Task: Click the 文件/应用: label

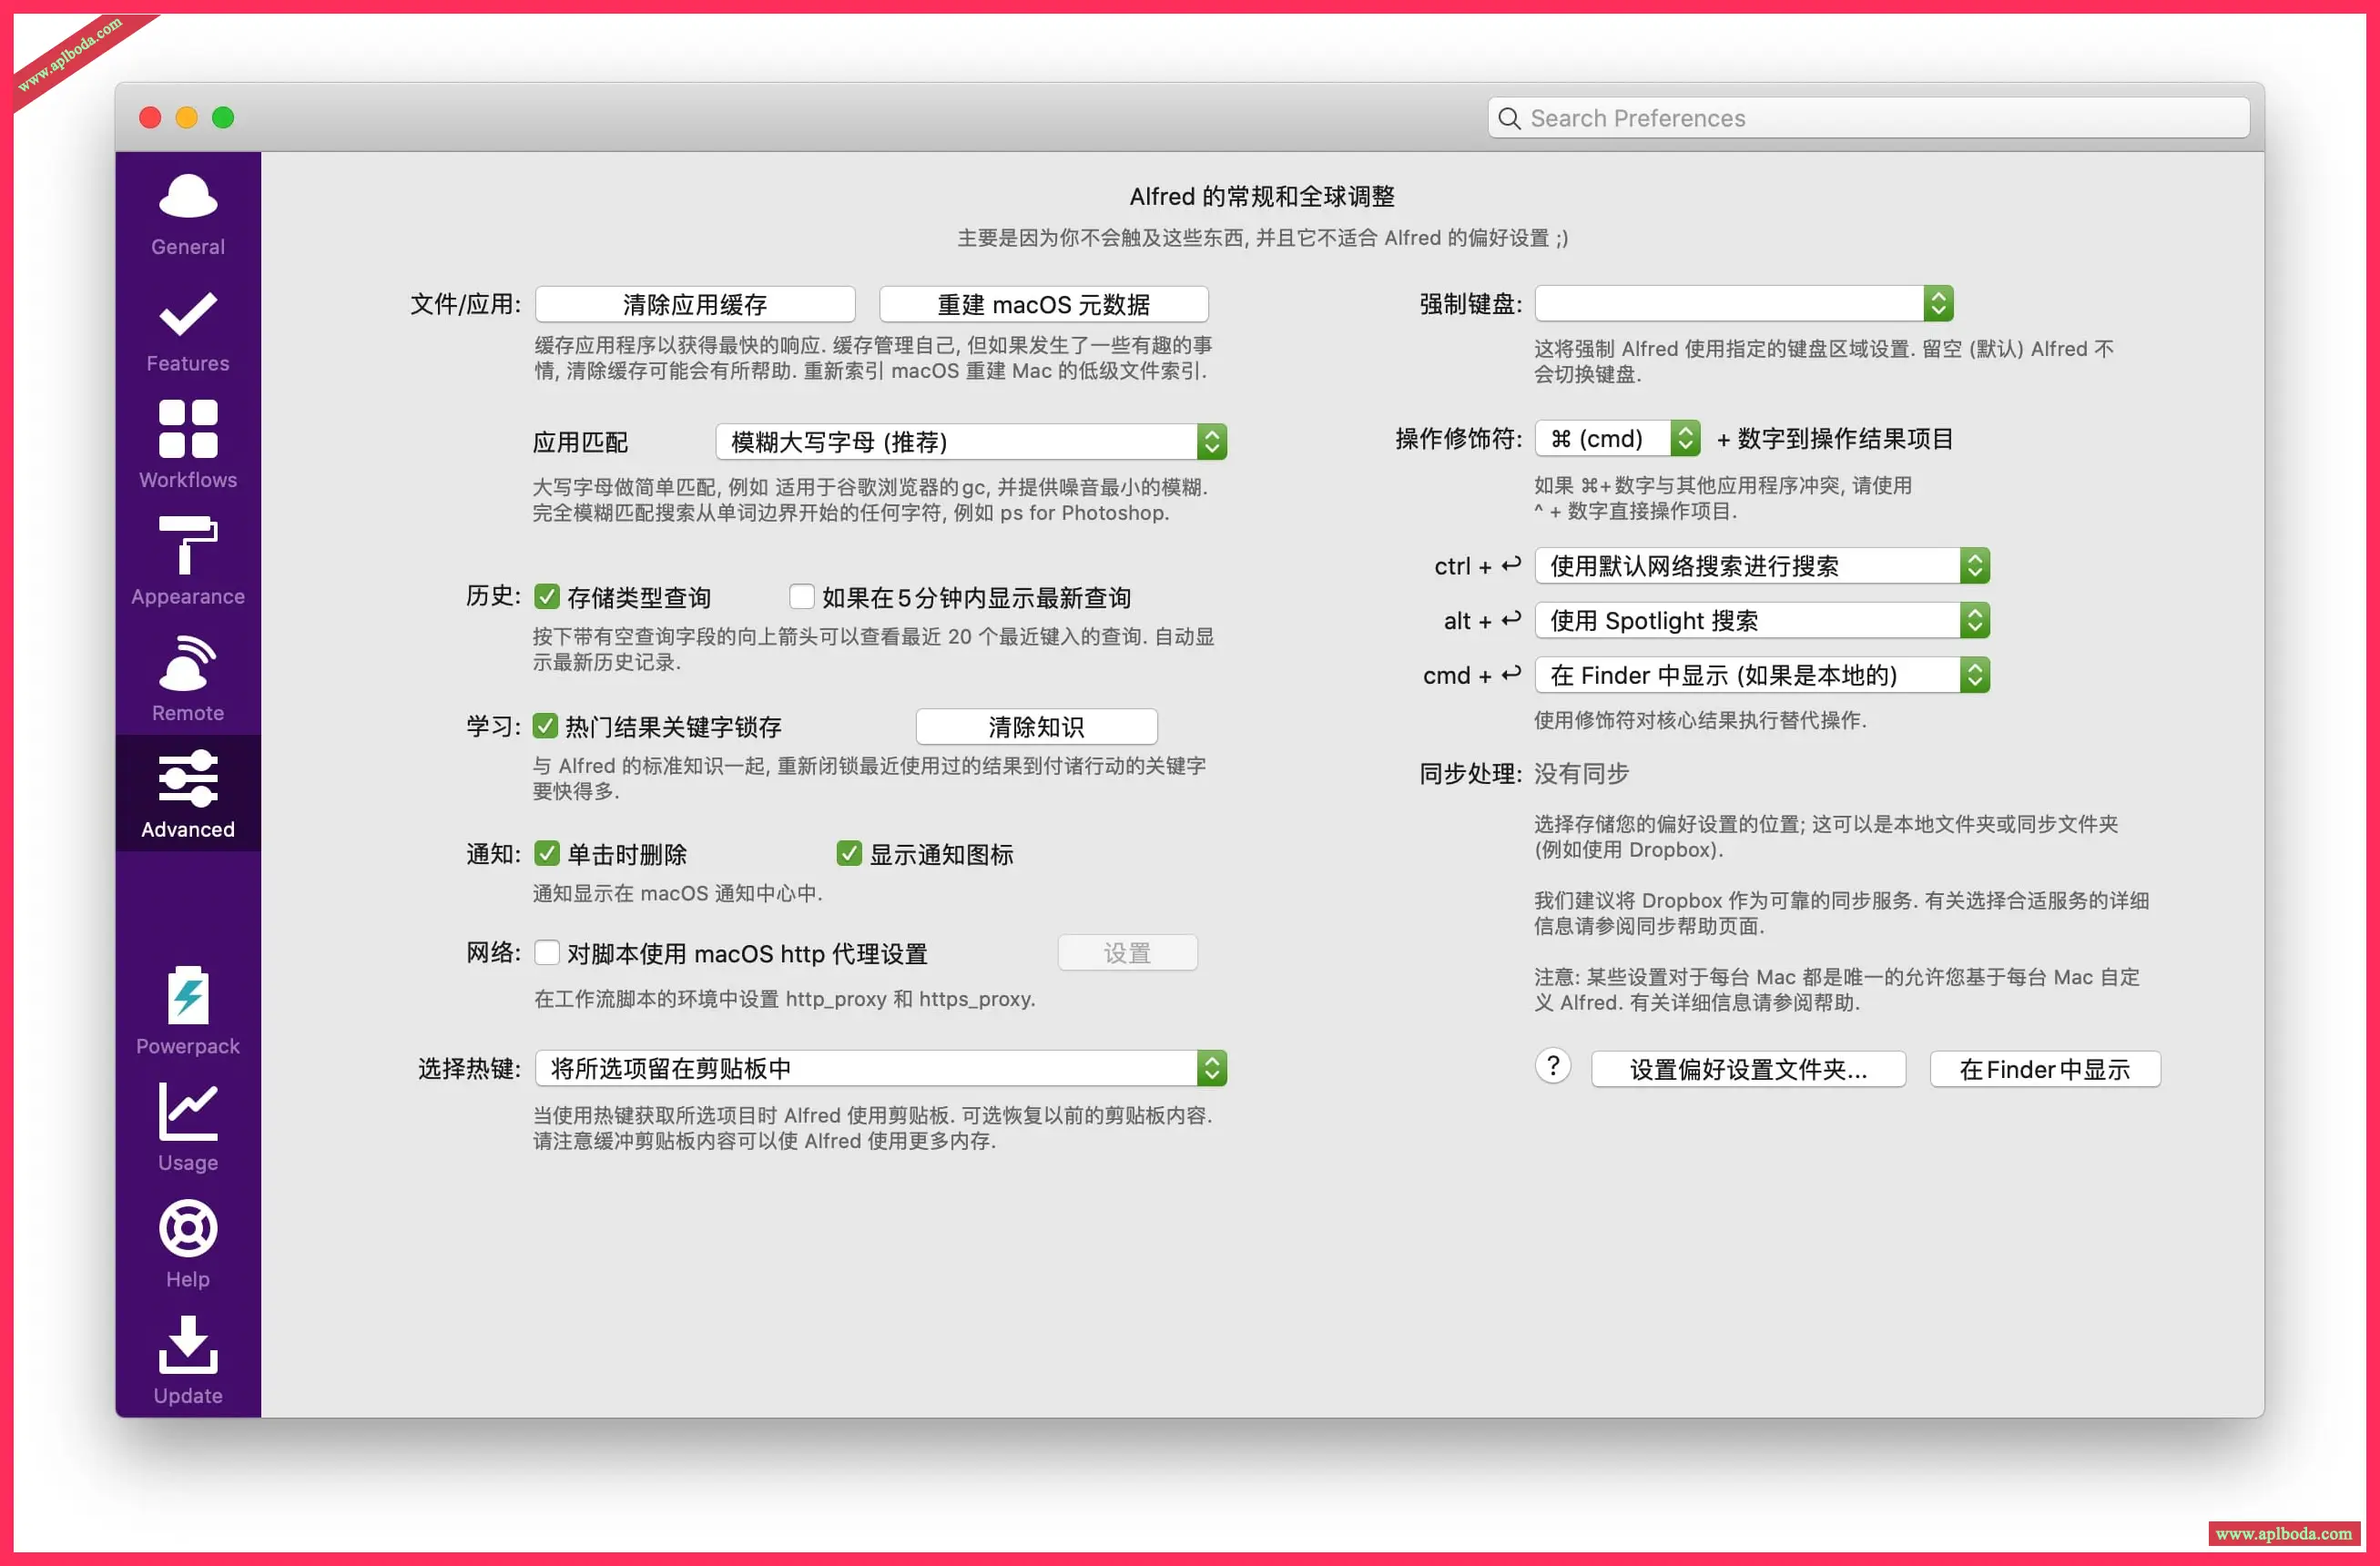Action: tap(465, 304)
